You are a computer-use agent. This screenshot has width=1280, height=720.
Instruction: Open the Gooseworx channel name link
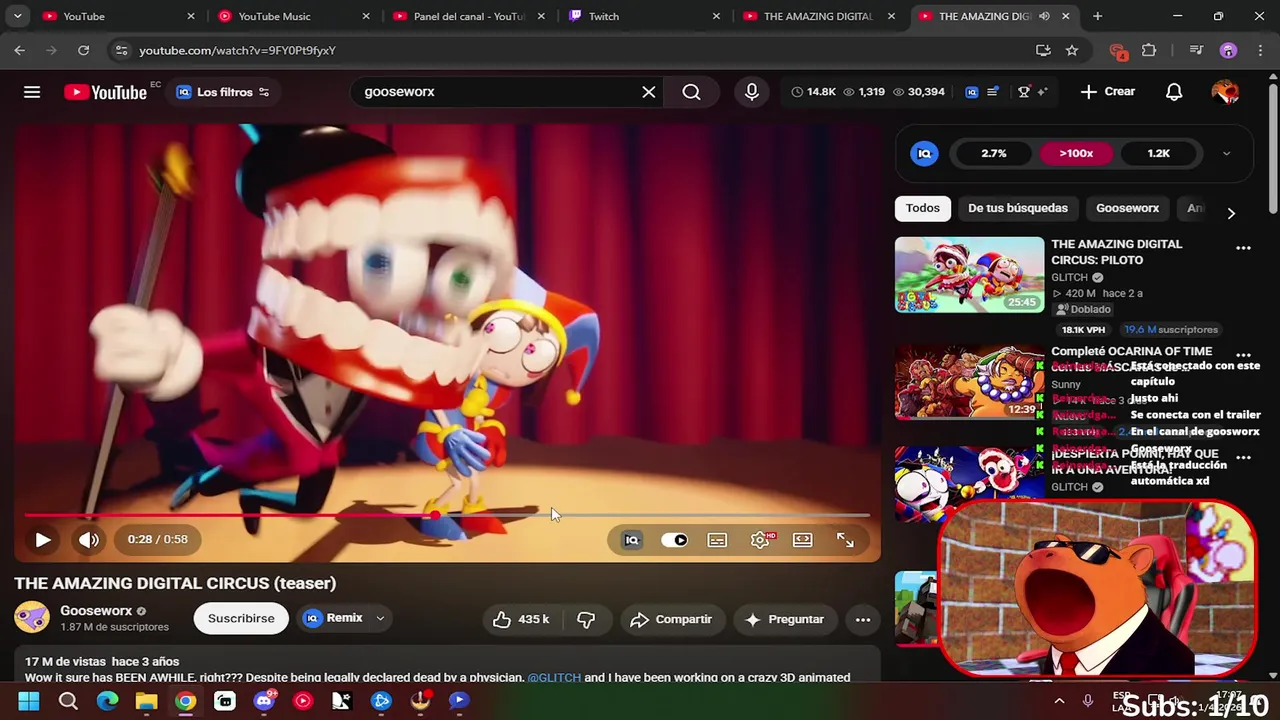click(96, 611)
